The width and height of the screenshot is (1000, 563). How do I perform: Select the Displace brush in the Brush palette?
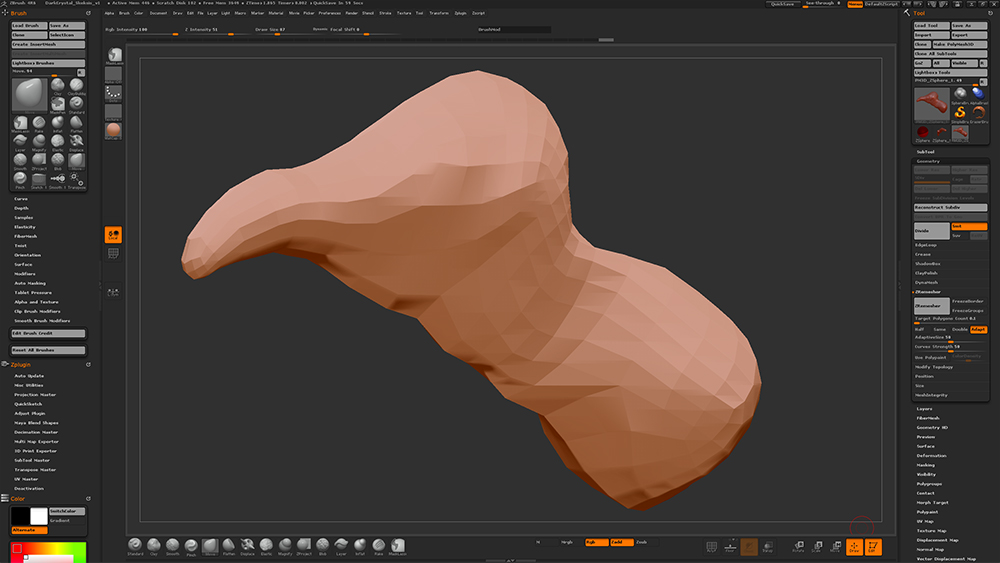77,142
